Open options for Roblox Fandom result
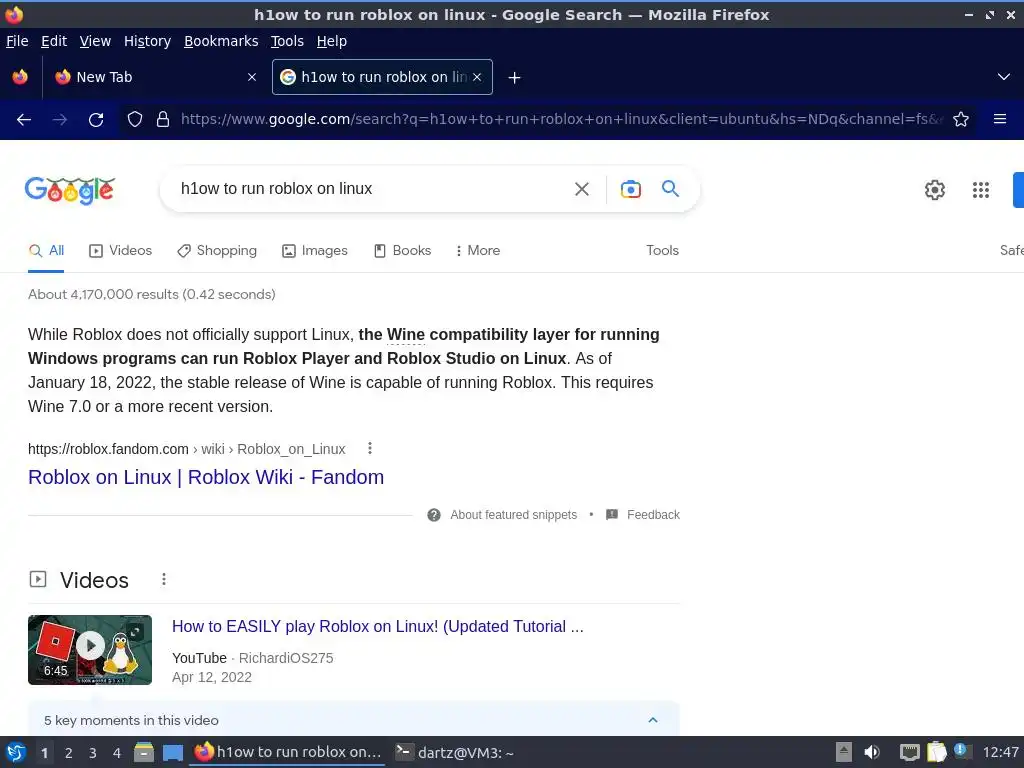 click(370, 448)
